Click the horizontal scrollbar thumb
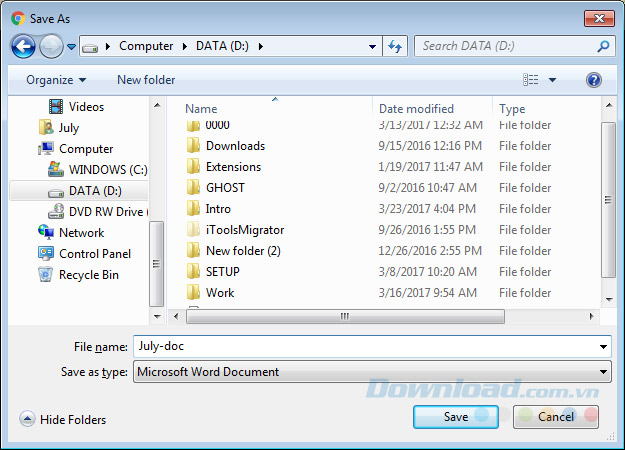Image resolution: width=625 pixels, height=450 pixels. 345,316
